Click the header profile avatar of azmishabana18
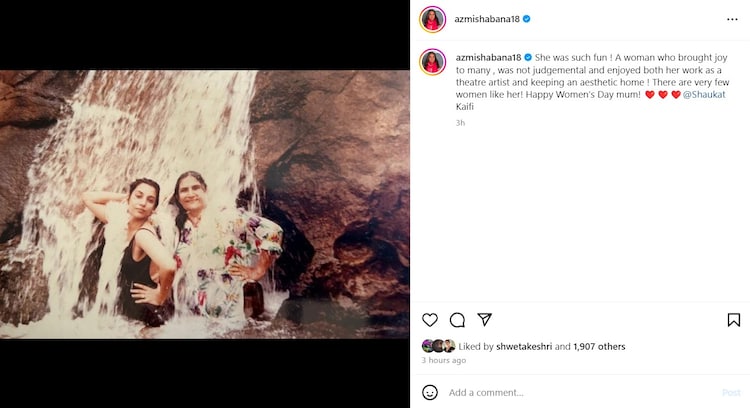The height and width of the screenshot is (408, 750). pyautogui.click(x=432, y=19)
